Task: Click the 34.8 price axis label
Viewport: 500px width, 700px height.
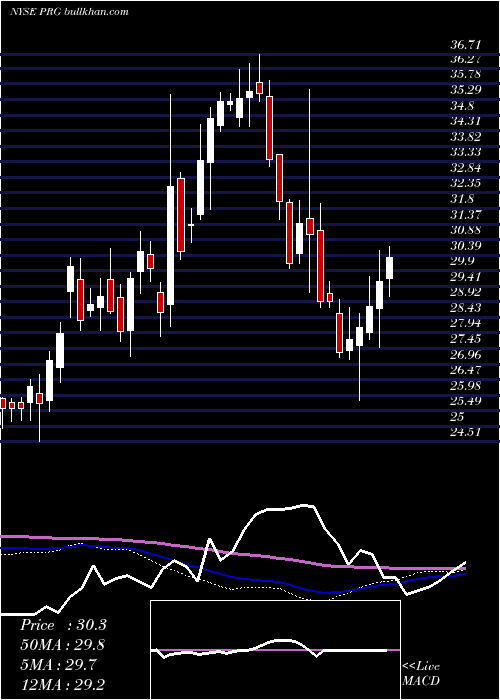Action: tap(462, 106)
